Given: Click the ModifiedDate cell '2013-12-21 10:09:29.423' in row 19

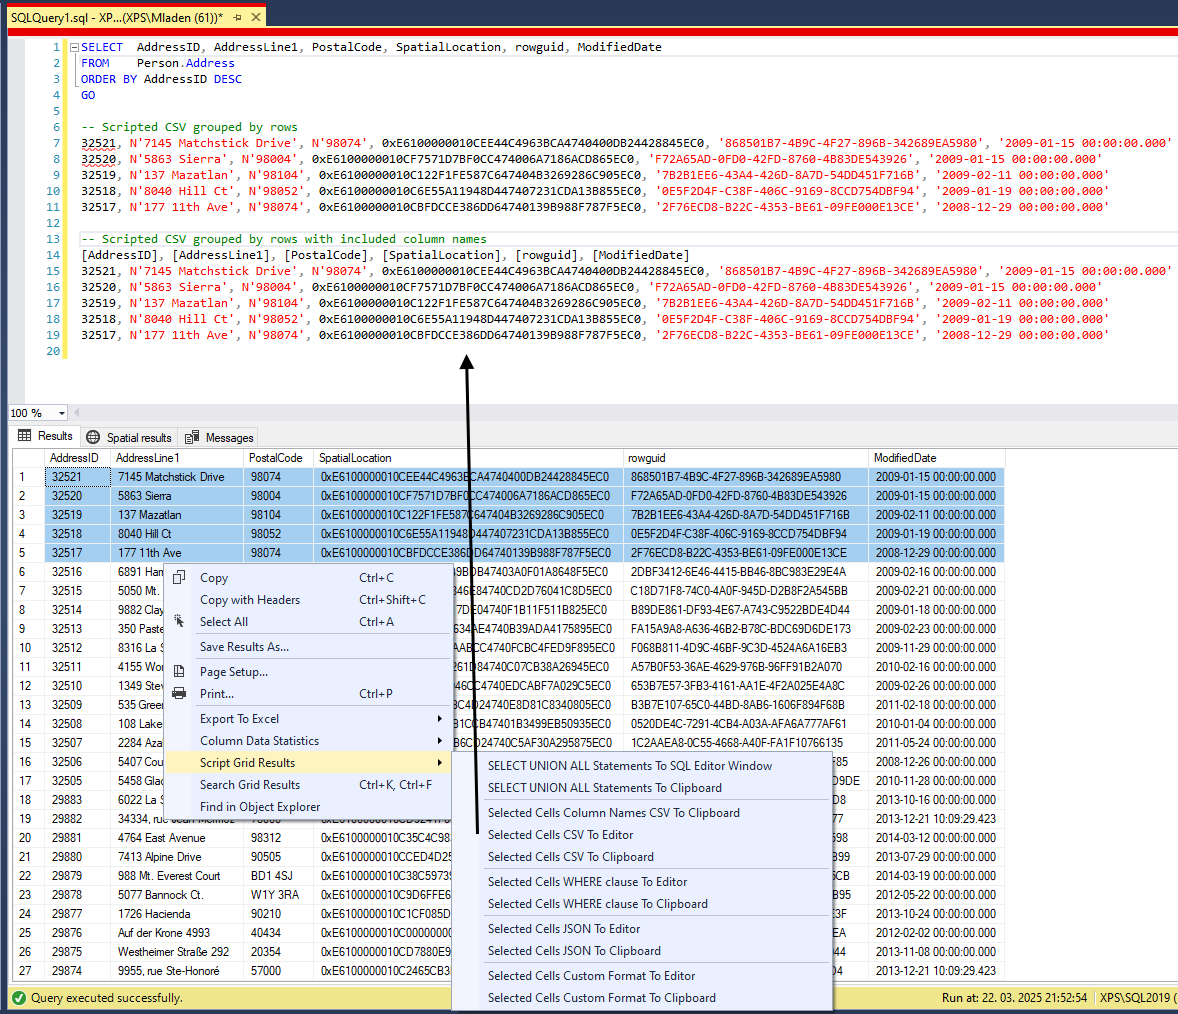Looking at the screenshot, I should pos(936,819).
